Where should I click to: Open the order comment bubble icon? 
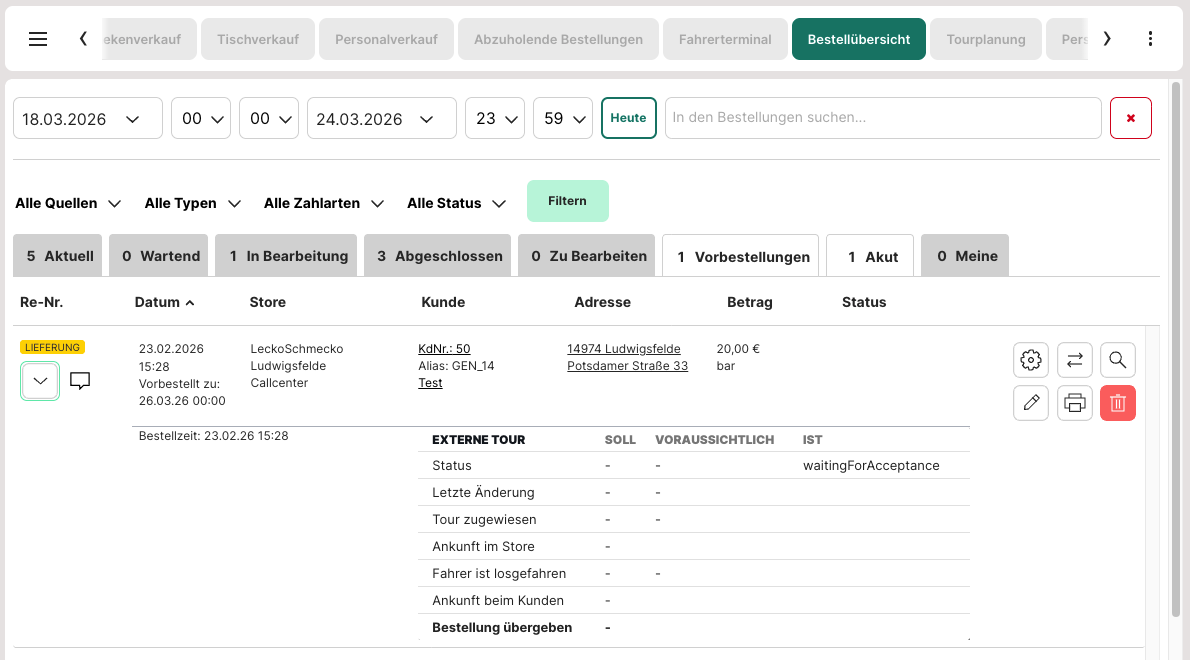click(x=81, y=381)
